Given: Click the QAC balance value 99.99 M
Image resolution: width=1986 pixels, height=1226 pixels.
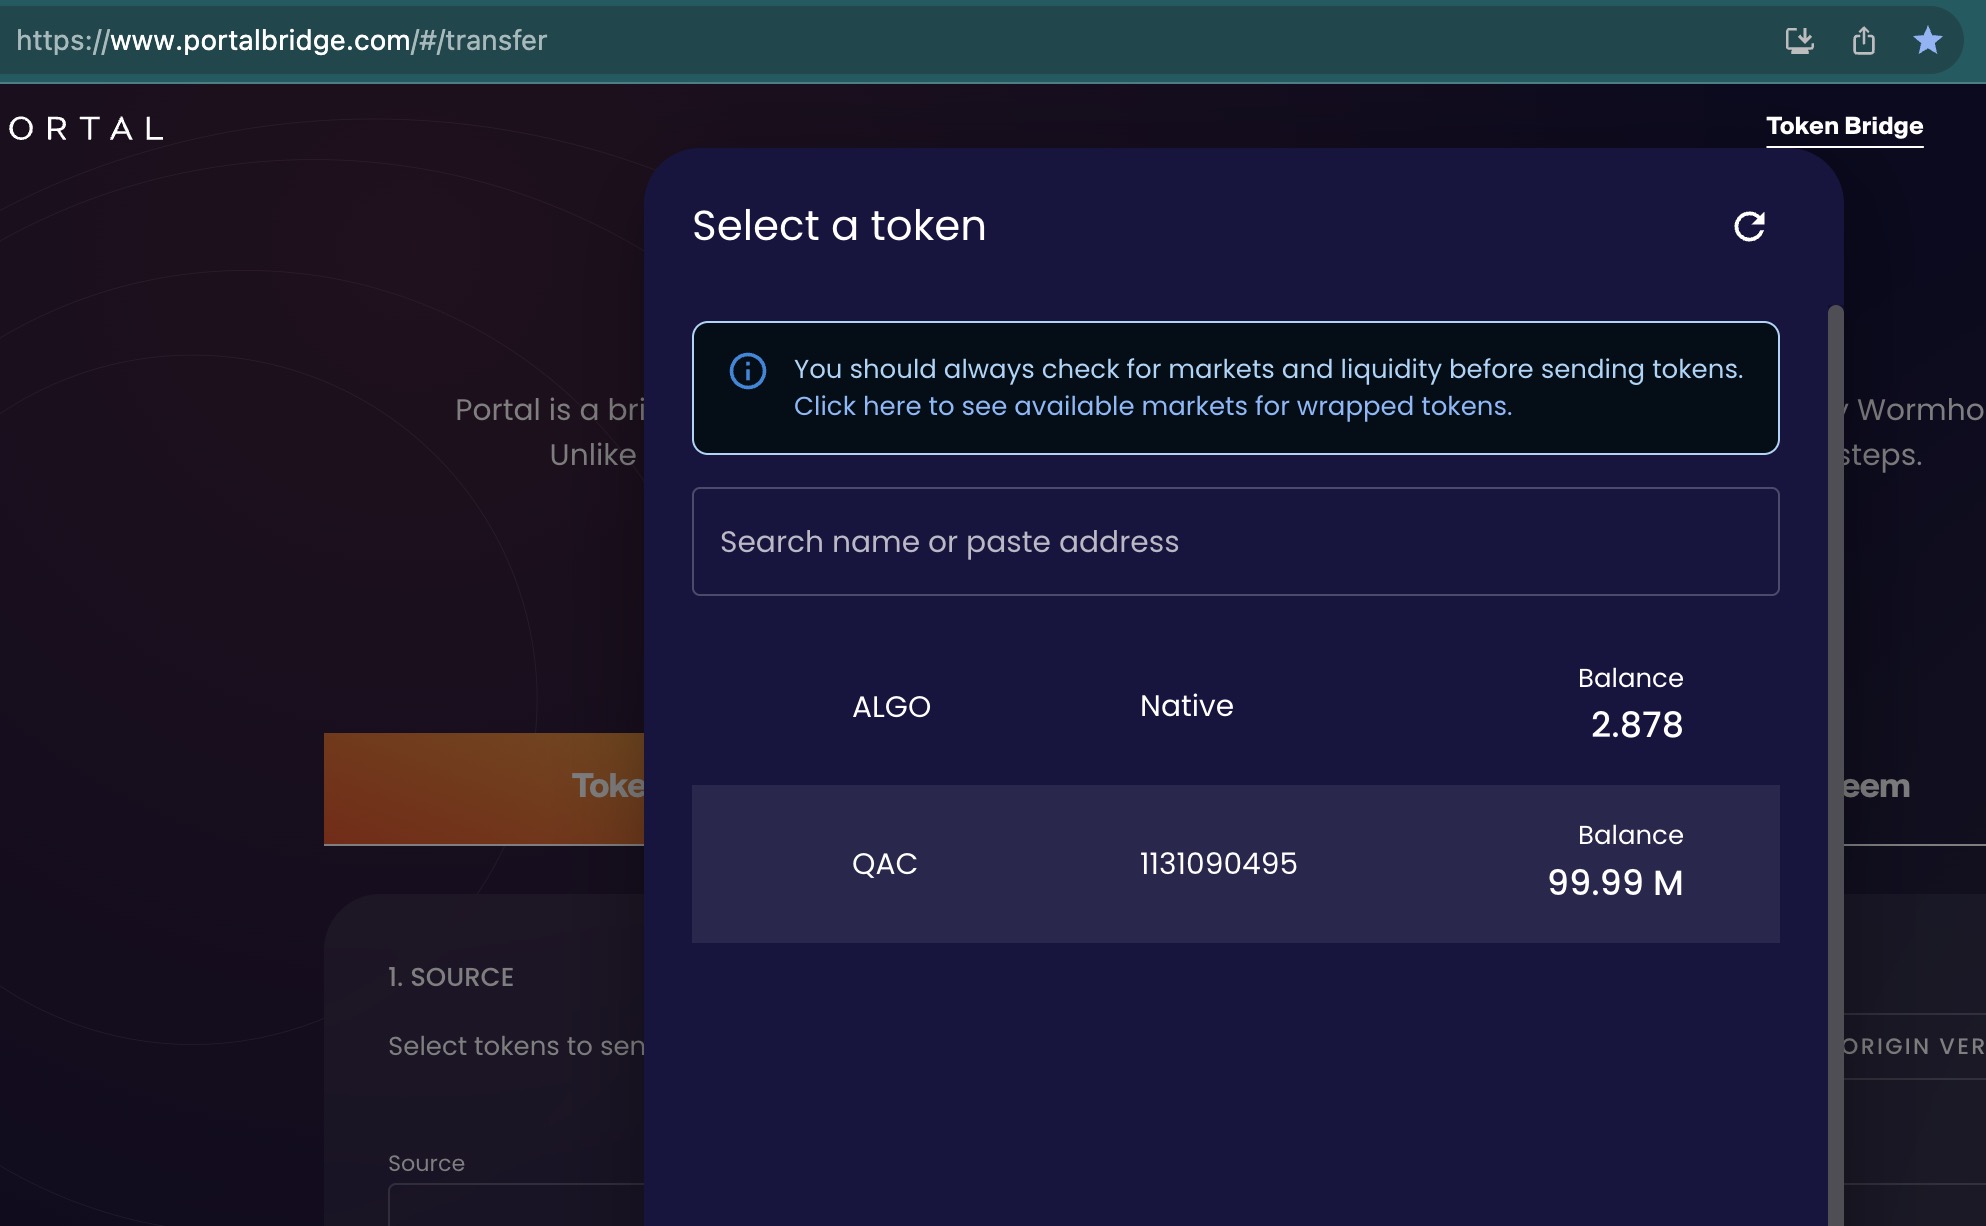Looking at the screenshot, I should (x=1614, y=883).
